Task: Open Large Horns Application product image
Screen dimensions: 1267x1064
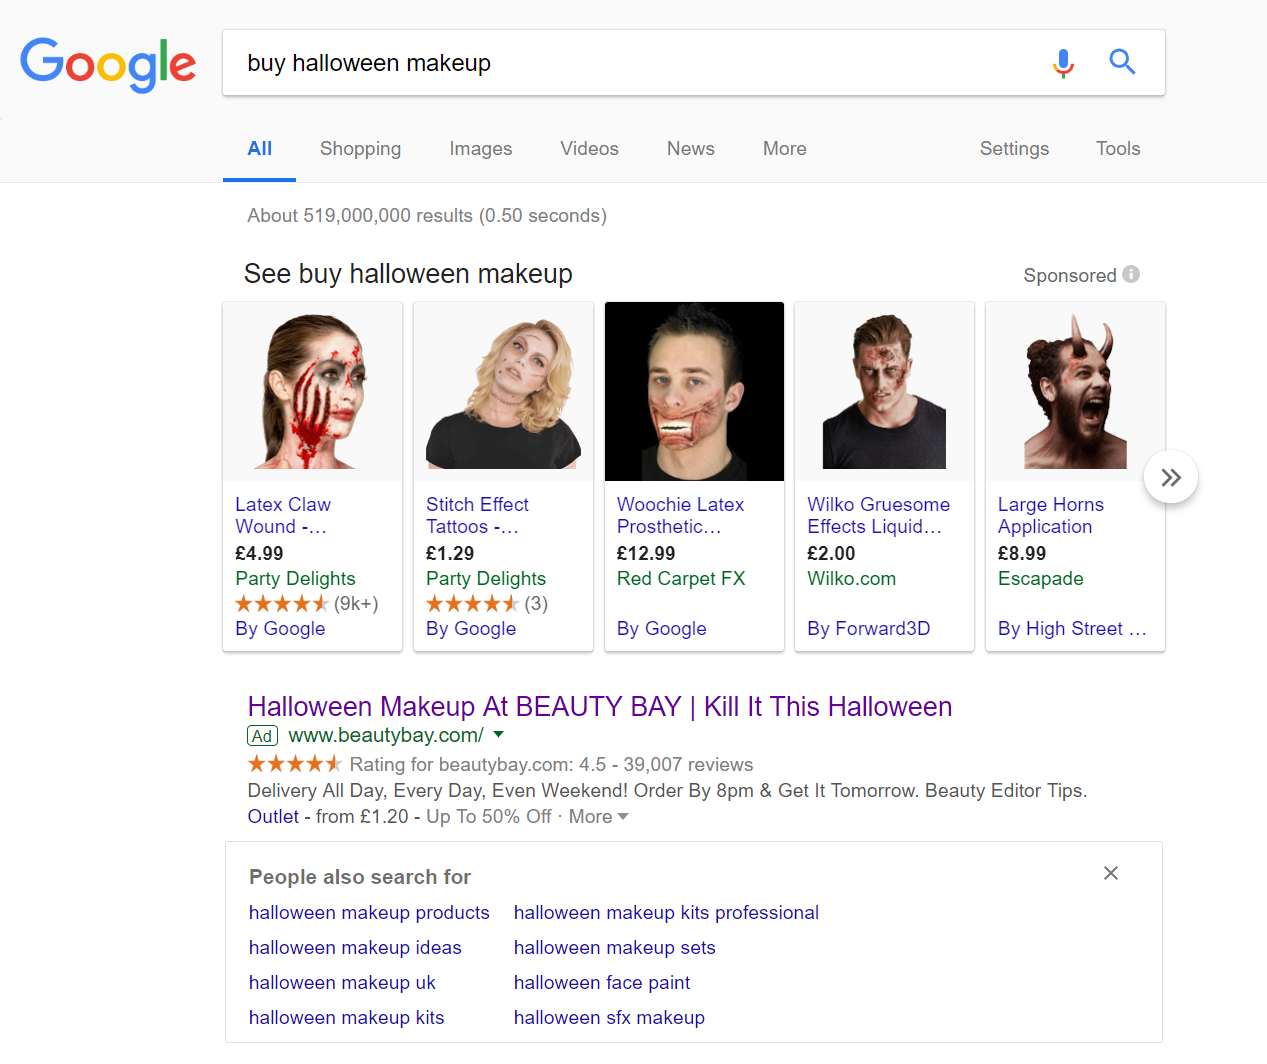Action: (1075, 391)
